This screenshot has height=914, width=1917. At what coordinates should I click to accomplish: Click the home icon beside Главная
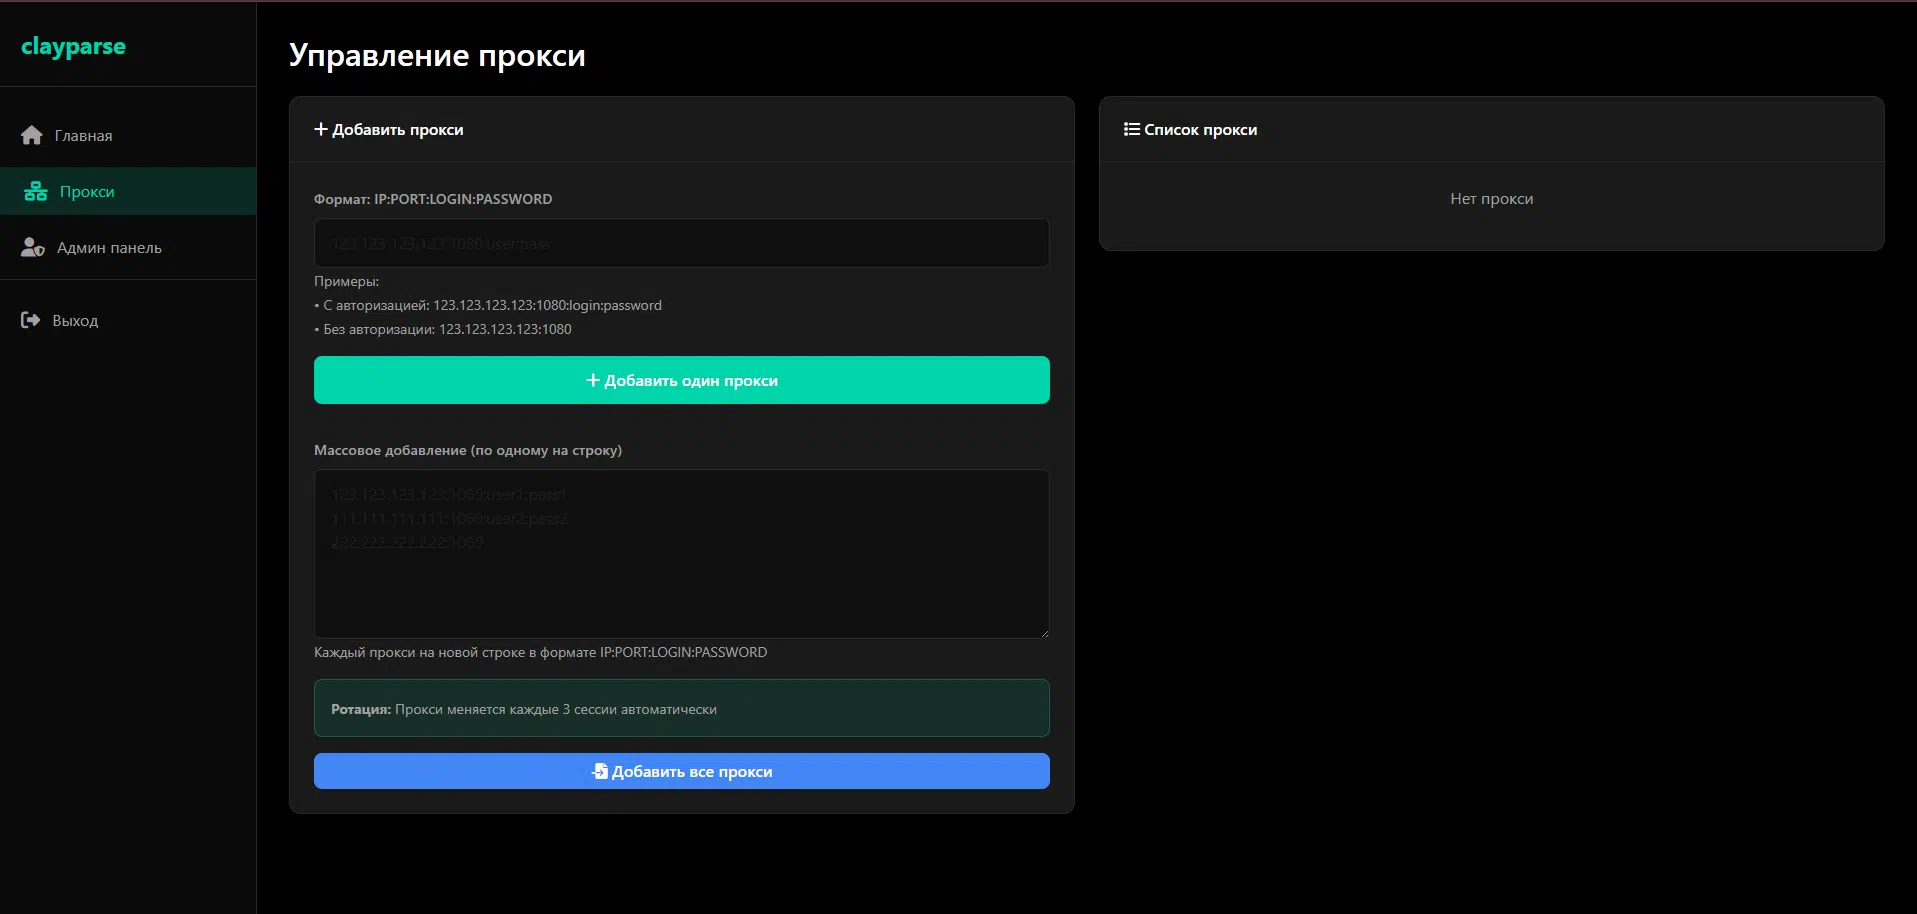32,135
